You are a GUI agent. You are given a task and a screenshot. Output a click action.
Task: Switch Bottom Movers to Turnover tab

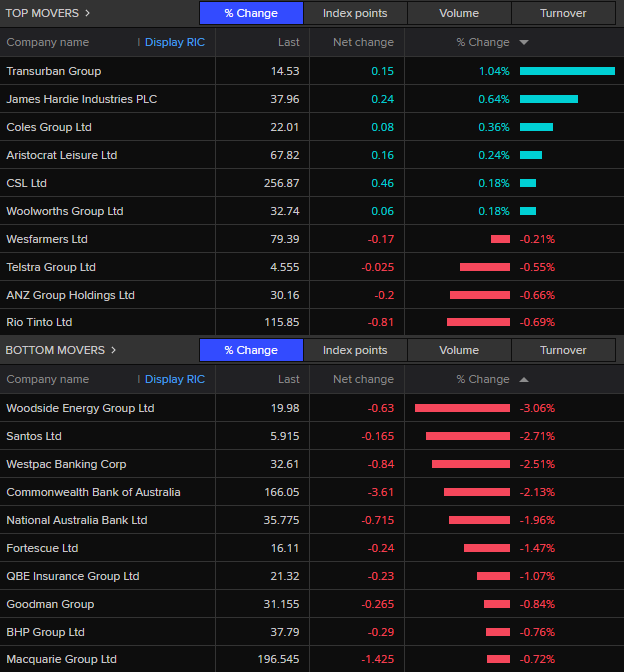click(x=563, y=350)
